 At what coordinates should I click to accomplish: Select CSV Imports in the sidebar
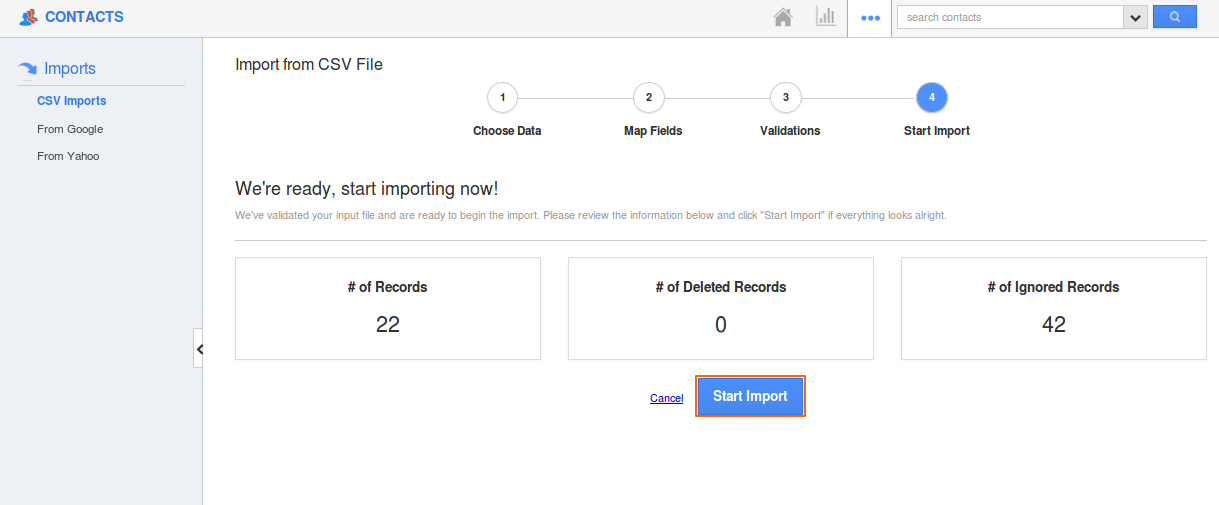[71, 101]
